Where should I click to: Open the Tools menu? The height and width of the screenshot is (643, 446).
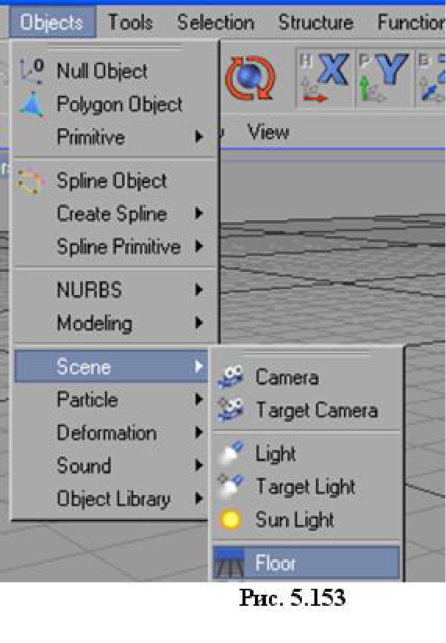[x=130, y=22]
